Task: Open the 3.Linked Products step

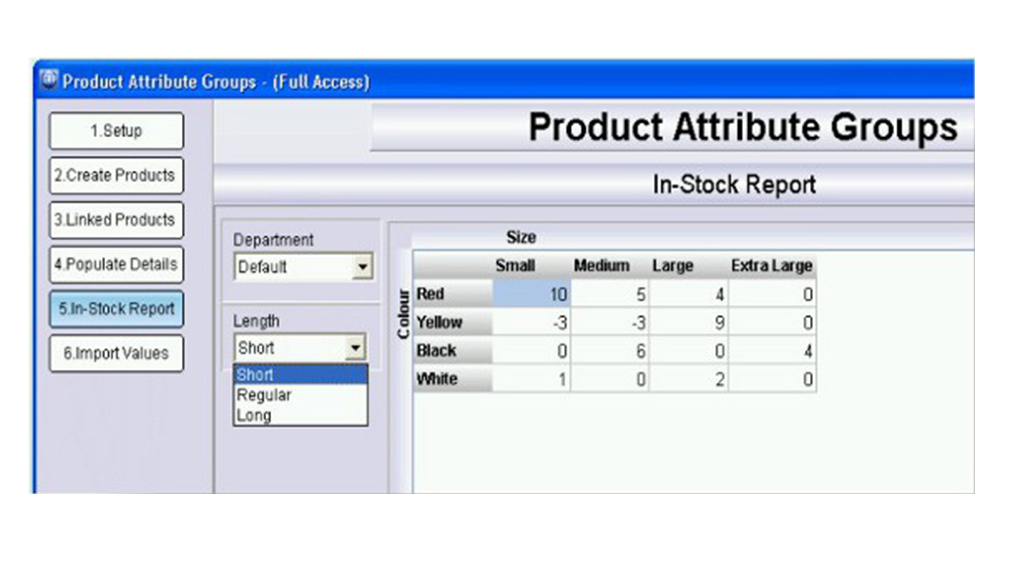Action: click(117, 220)
